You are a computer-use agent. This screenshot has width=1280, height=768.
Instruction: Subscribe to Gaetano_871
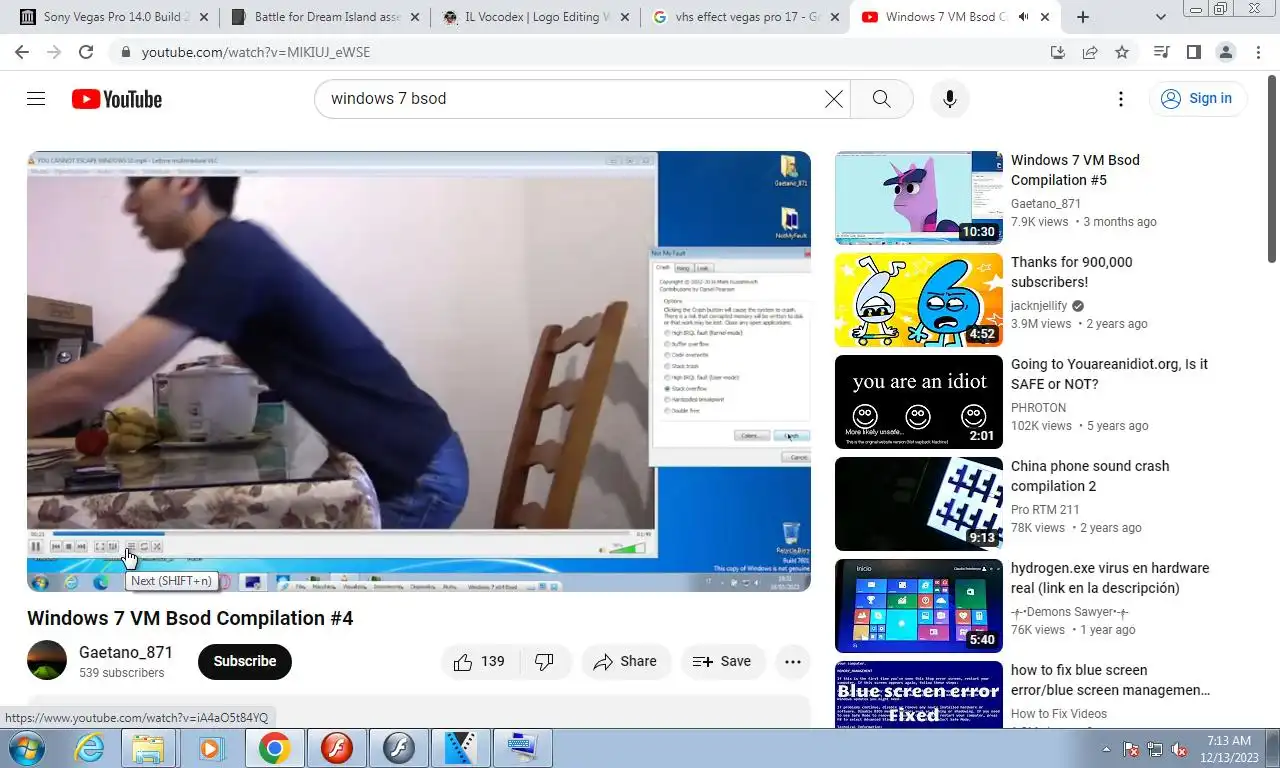245,661
